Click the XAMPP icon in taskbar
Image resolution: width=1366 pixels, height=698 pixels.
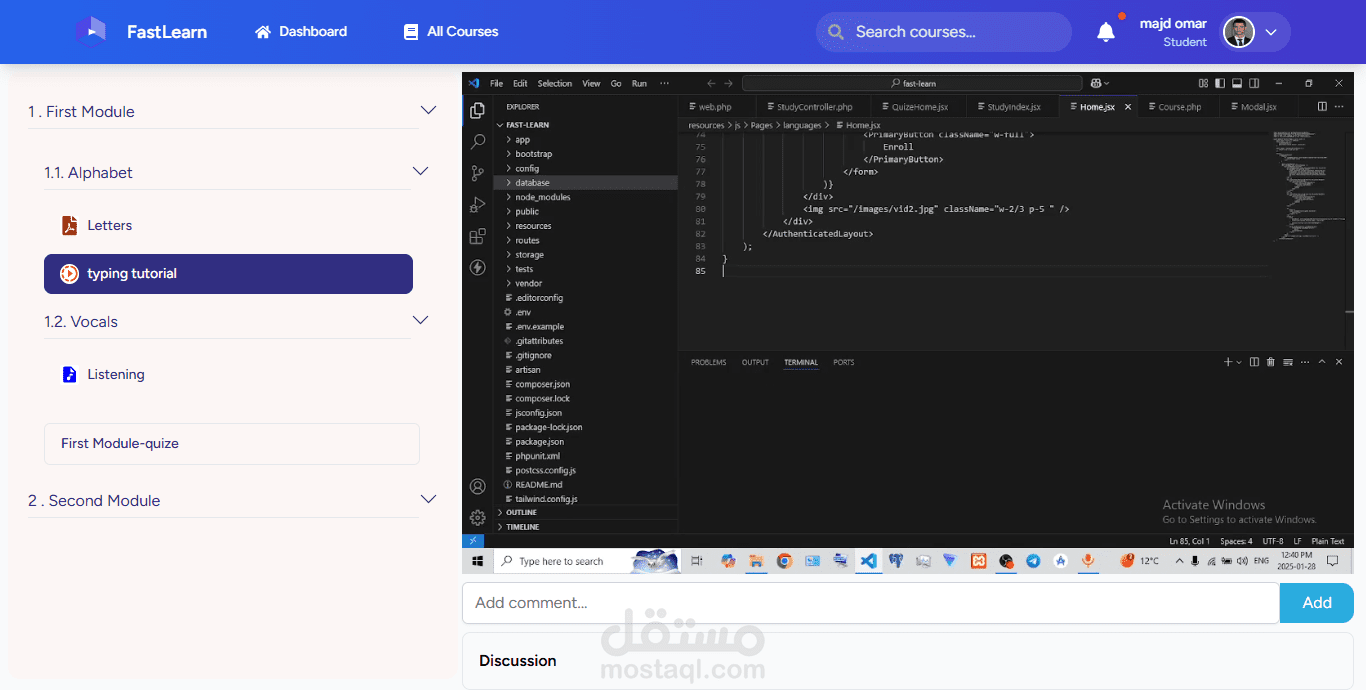(979, 561)
